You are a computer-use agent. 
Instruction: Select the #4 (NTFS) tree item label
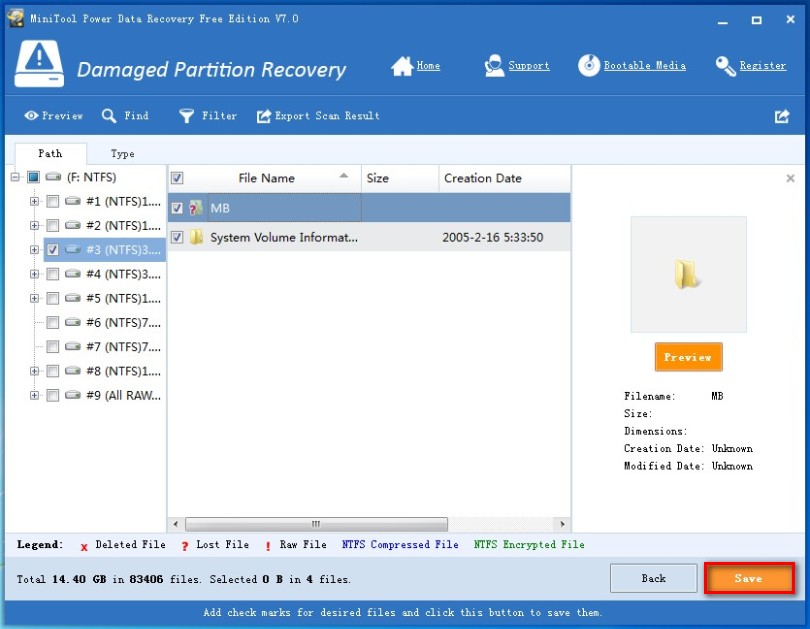click(123, 274)
